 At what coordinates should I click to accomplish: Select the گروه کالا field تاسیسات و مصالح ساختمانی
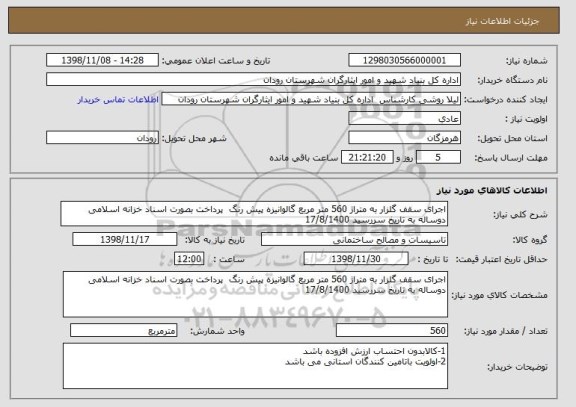pos(354,239)
